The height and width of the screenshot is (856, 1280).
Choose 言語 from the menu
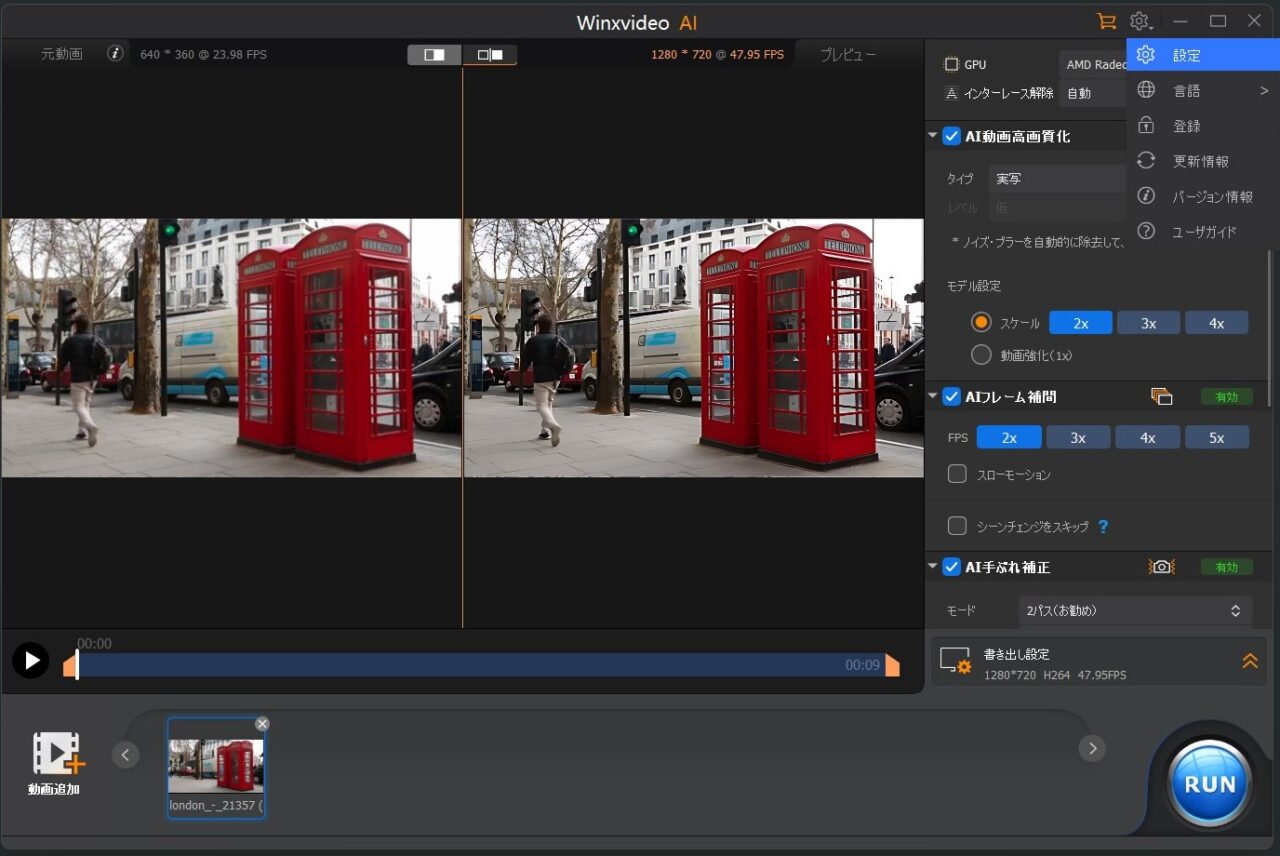(1203, 90)
